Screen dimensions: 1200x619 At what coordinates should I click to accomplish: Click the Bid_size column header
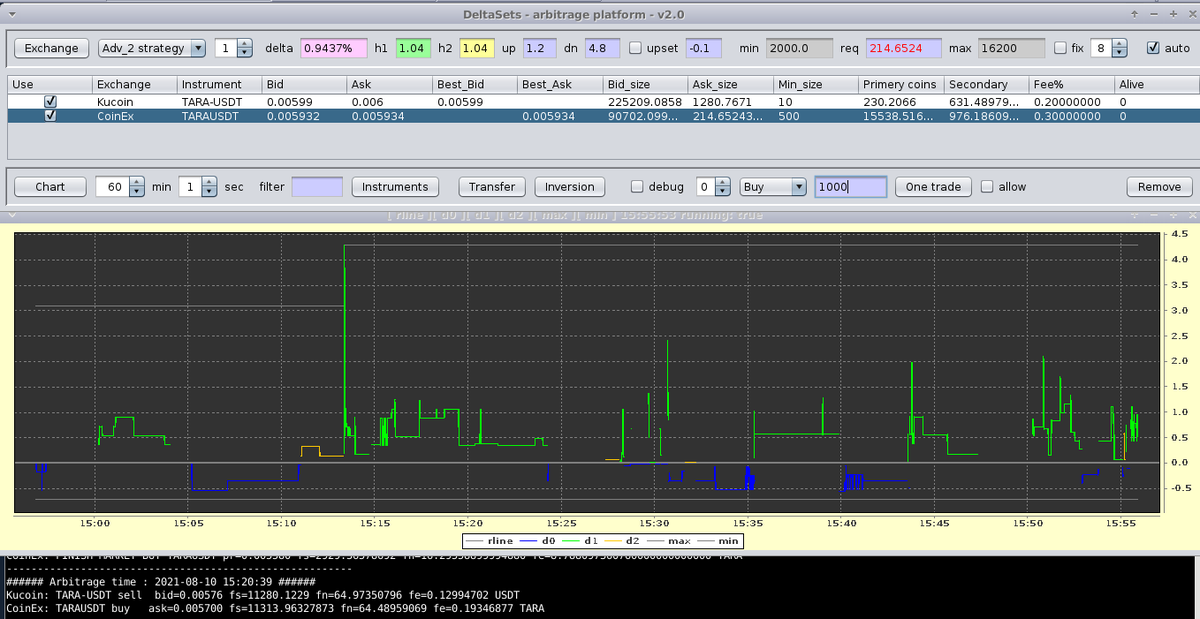pyautogui.click(x=645, y=85)
